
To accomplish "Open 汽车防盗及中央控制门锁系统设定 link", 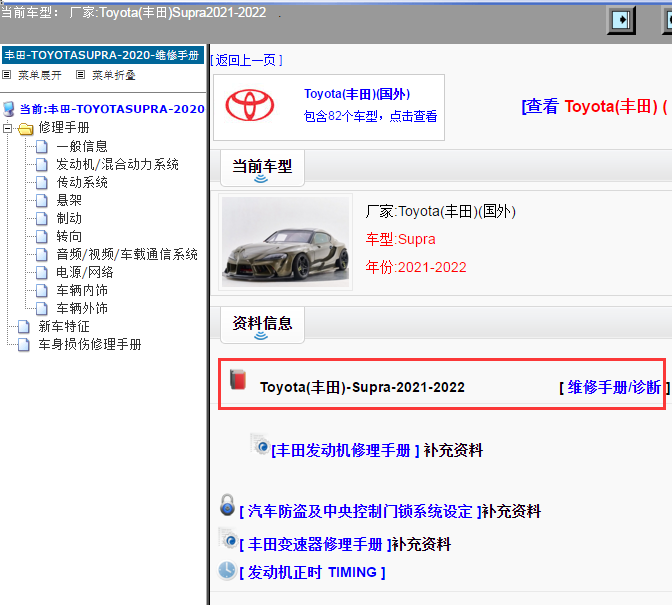I will click(360, 511).
